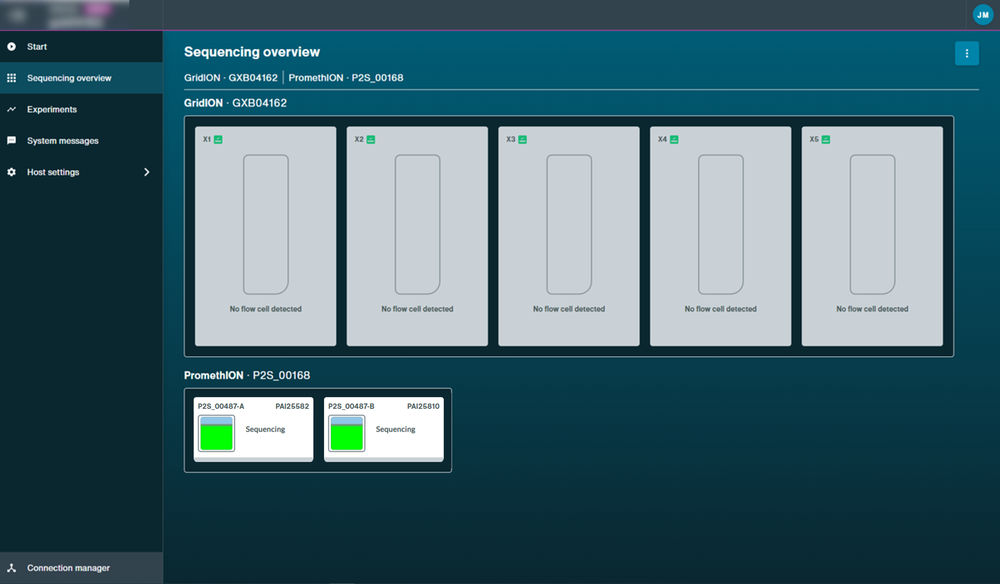The height and width of the screenshot is (584, 1000).
Task: Open the JM user avatar
Action: pyautogui.click(x=983, y=15)
